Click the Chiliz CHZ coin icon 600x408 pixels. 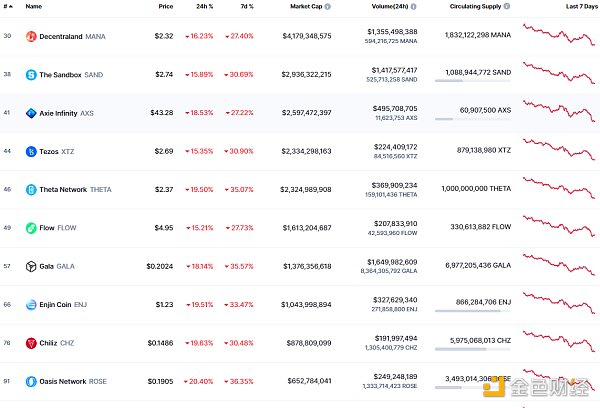click(32, 342)
